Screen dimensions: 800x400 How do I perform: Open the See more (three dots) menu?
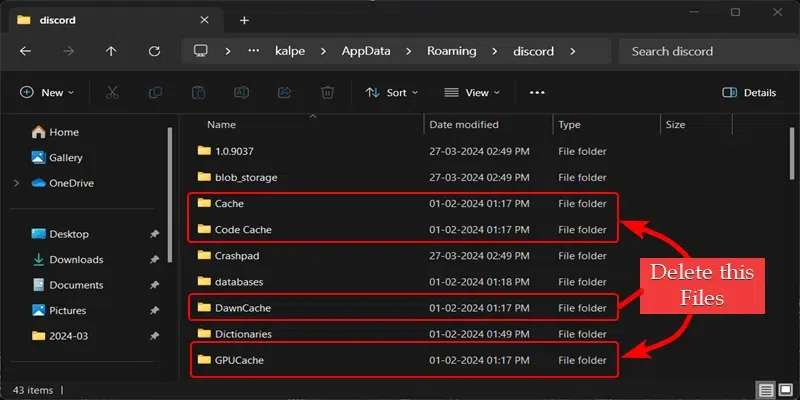537,92
